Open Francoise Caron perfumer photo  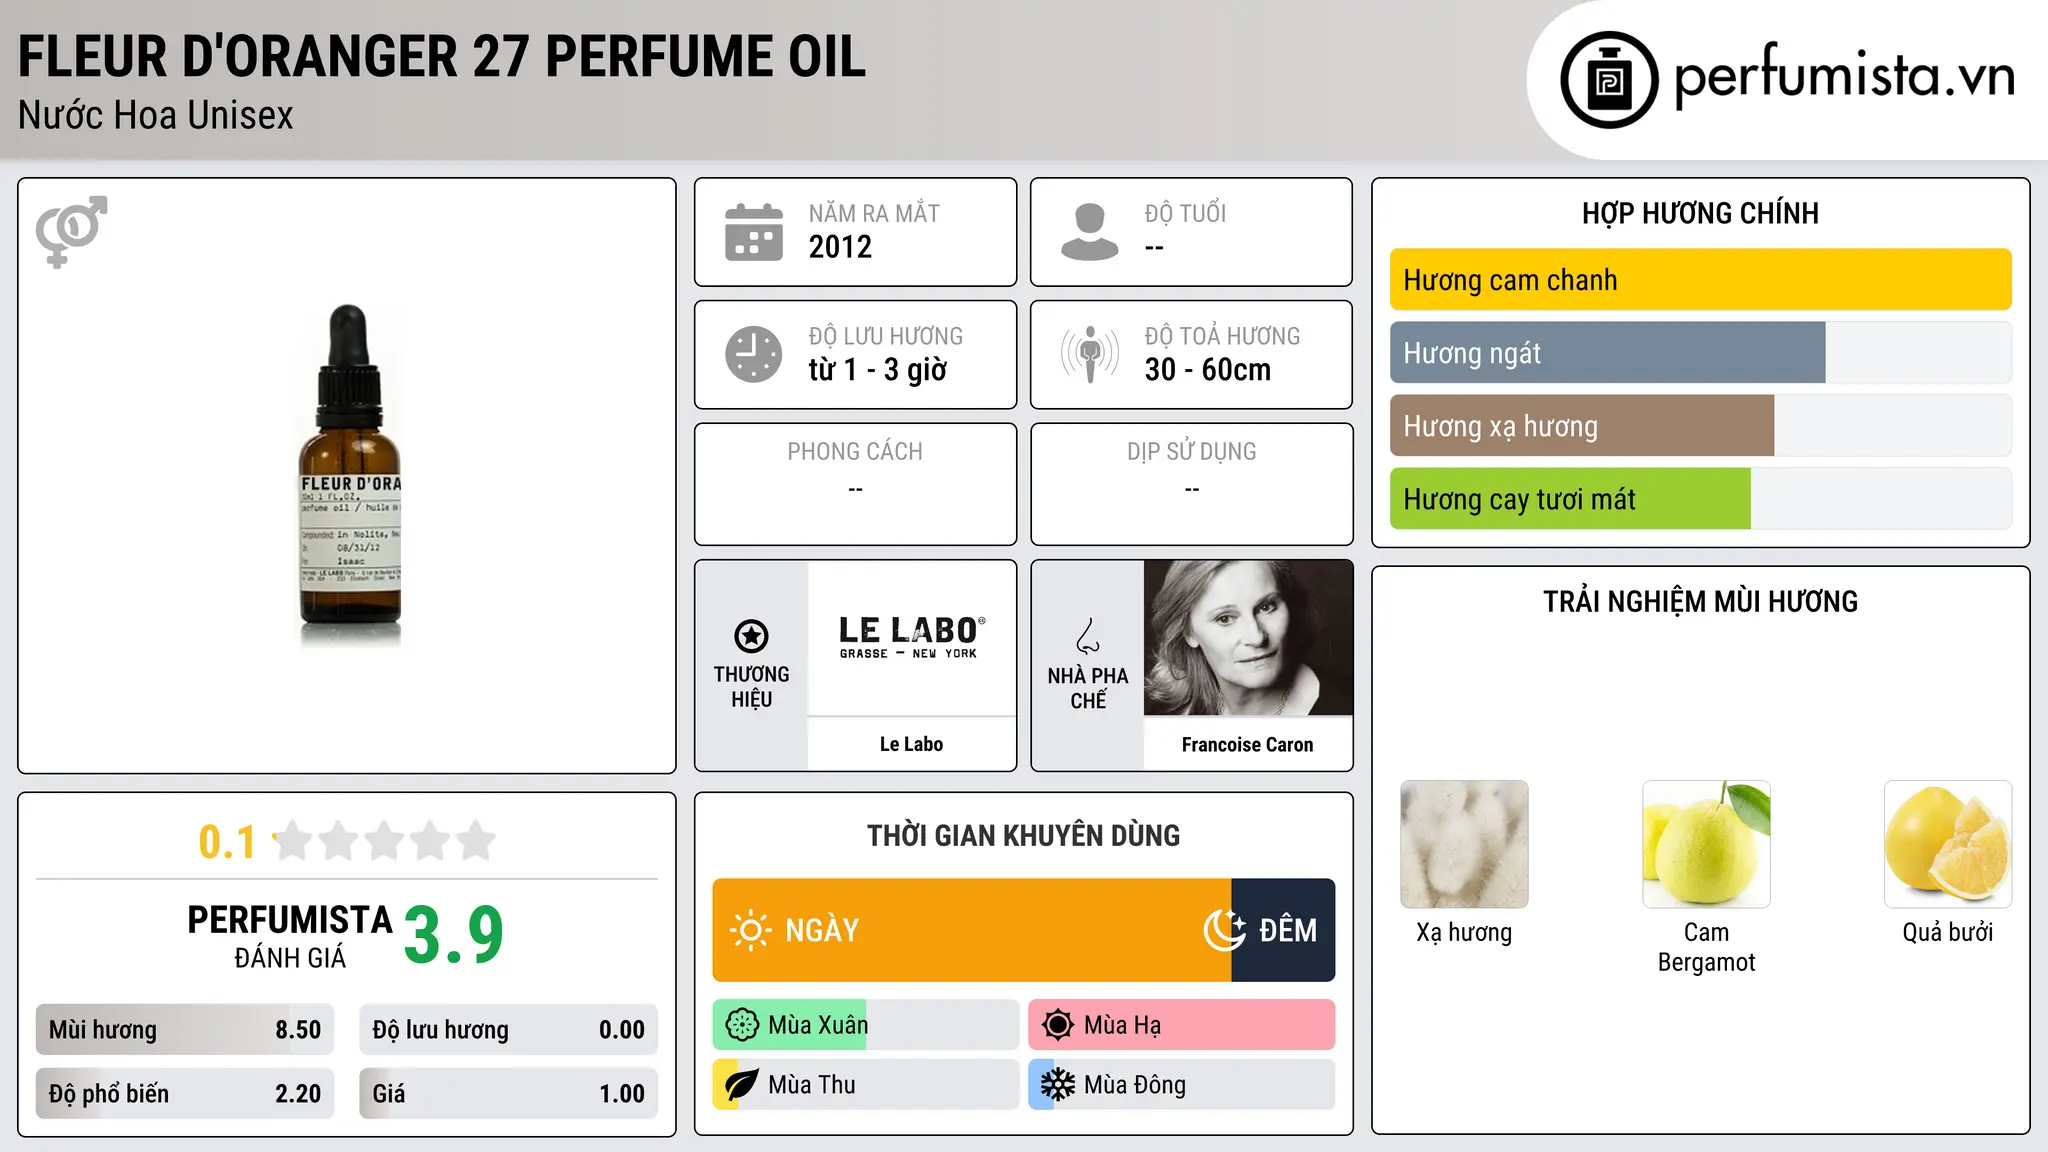coord(1248,638)
